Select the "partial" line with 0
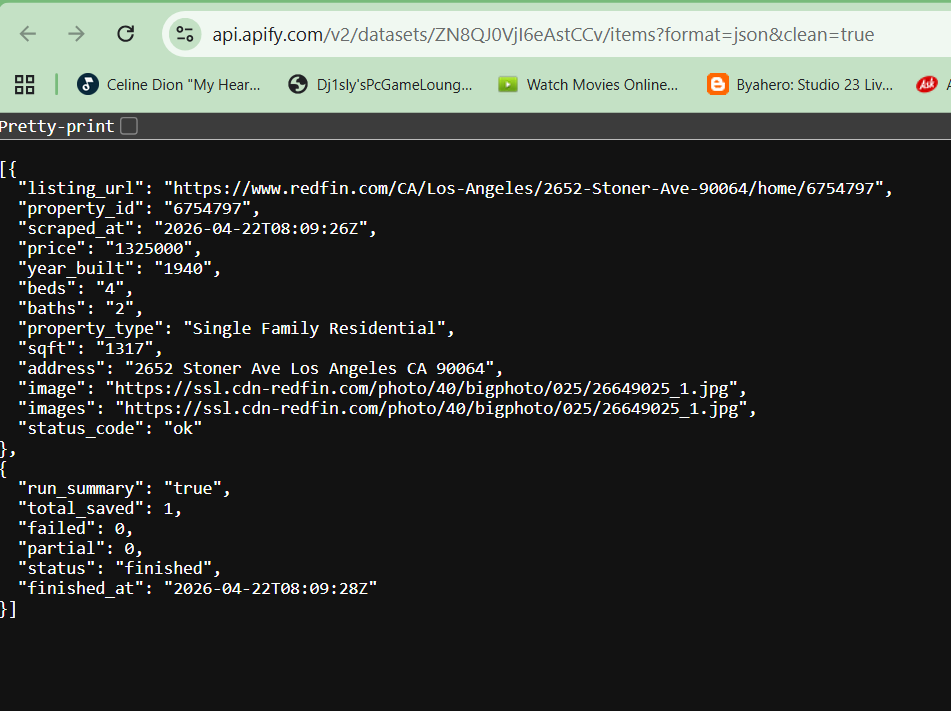The height and width of the screenshot is (711, 951). click(81, 549)
